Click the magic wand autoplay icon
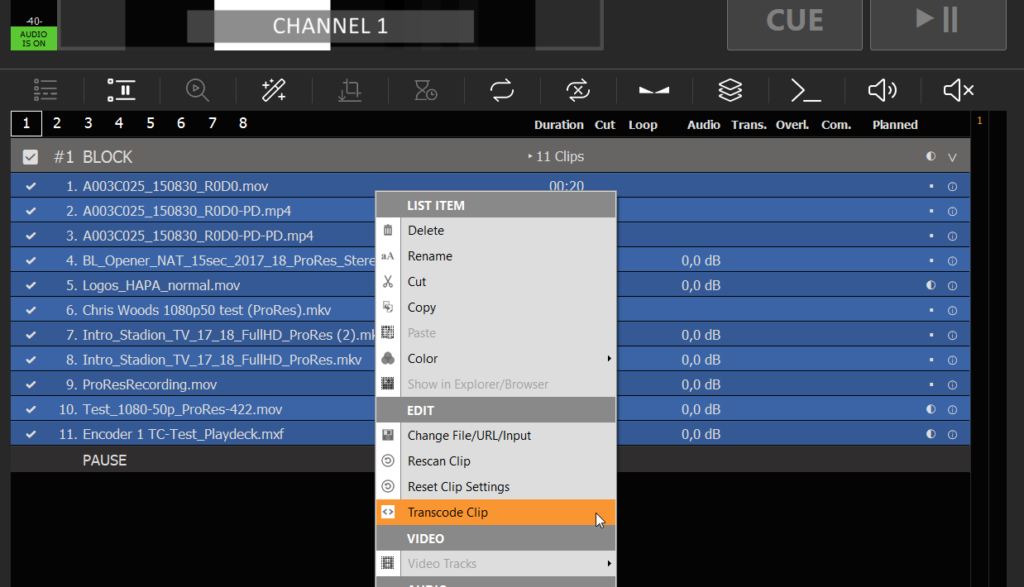Image resolution: width=1024 pixels, height=587 pixels. [273, 90]
